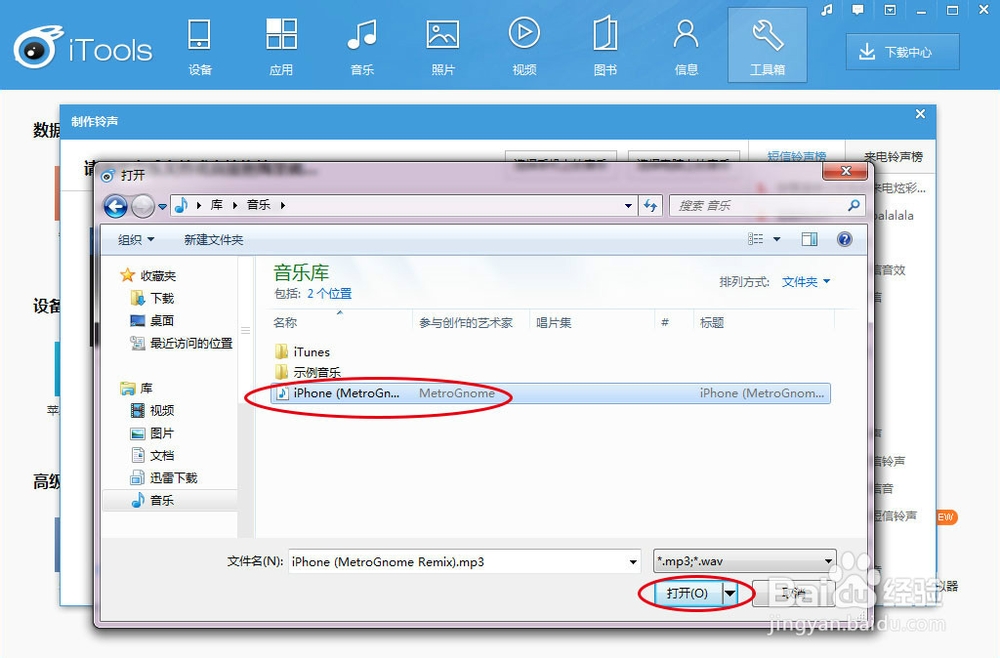Open the 应用 (Apps) section in iTools
Image resolution: width=1000 pixels, height=658 pixels.
(281, 47)
